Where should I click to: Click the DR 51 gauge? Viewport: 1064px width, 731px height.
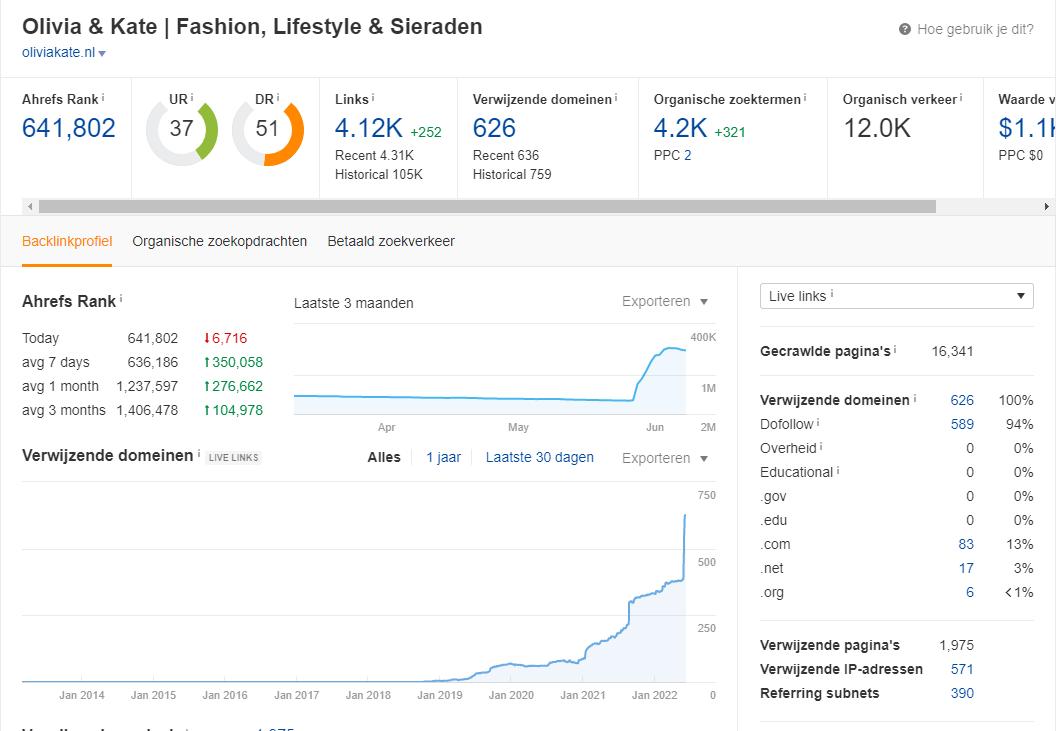click(268, 130)
